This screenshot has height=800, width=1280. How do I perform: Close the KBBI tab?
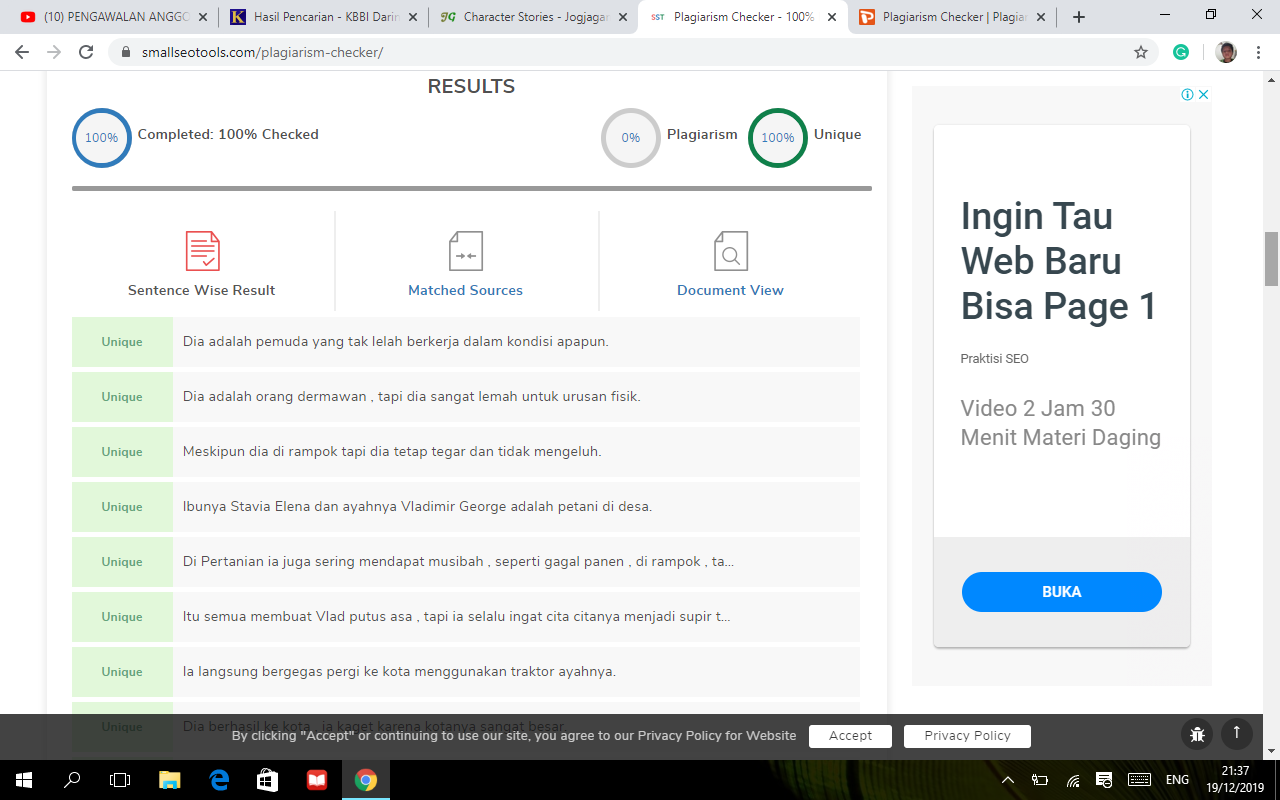(x=412, y=17)
